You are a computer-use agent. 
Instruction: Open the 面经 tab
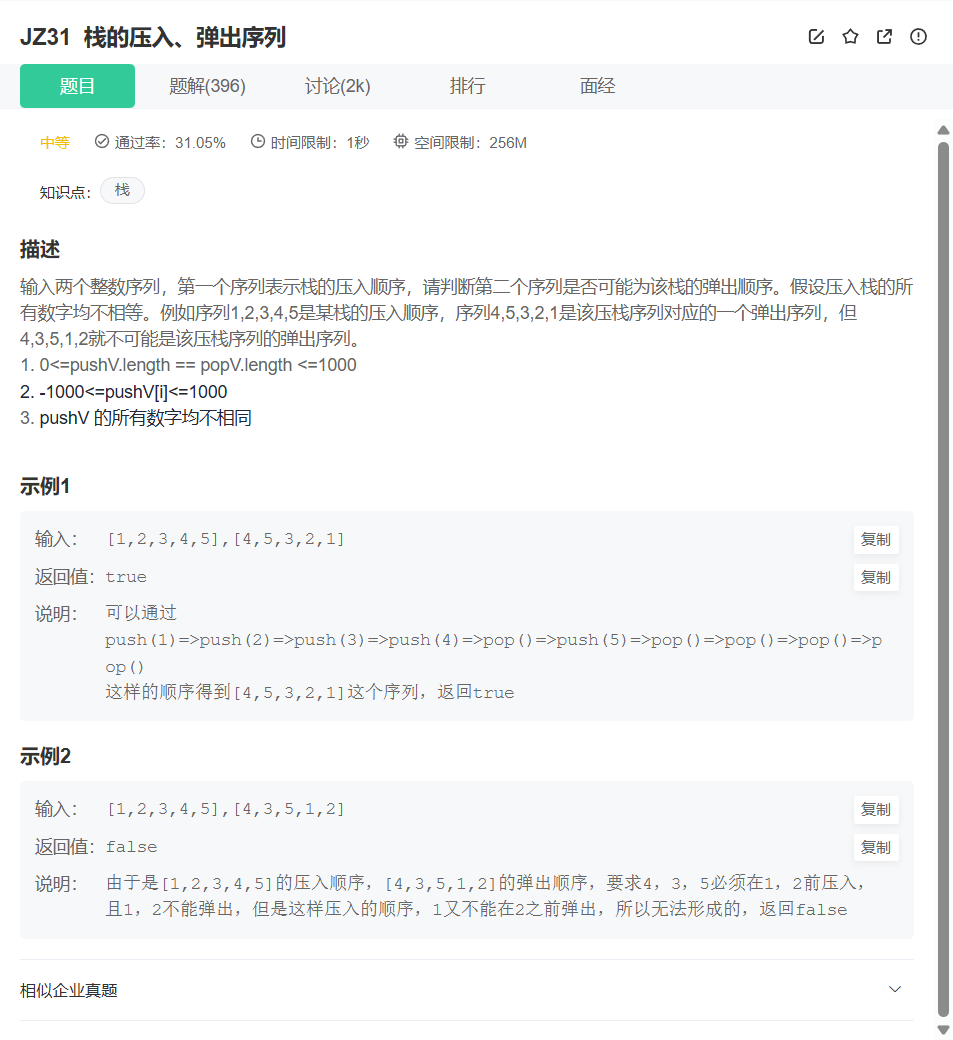click(x=598, y=86)
